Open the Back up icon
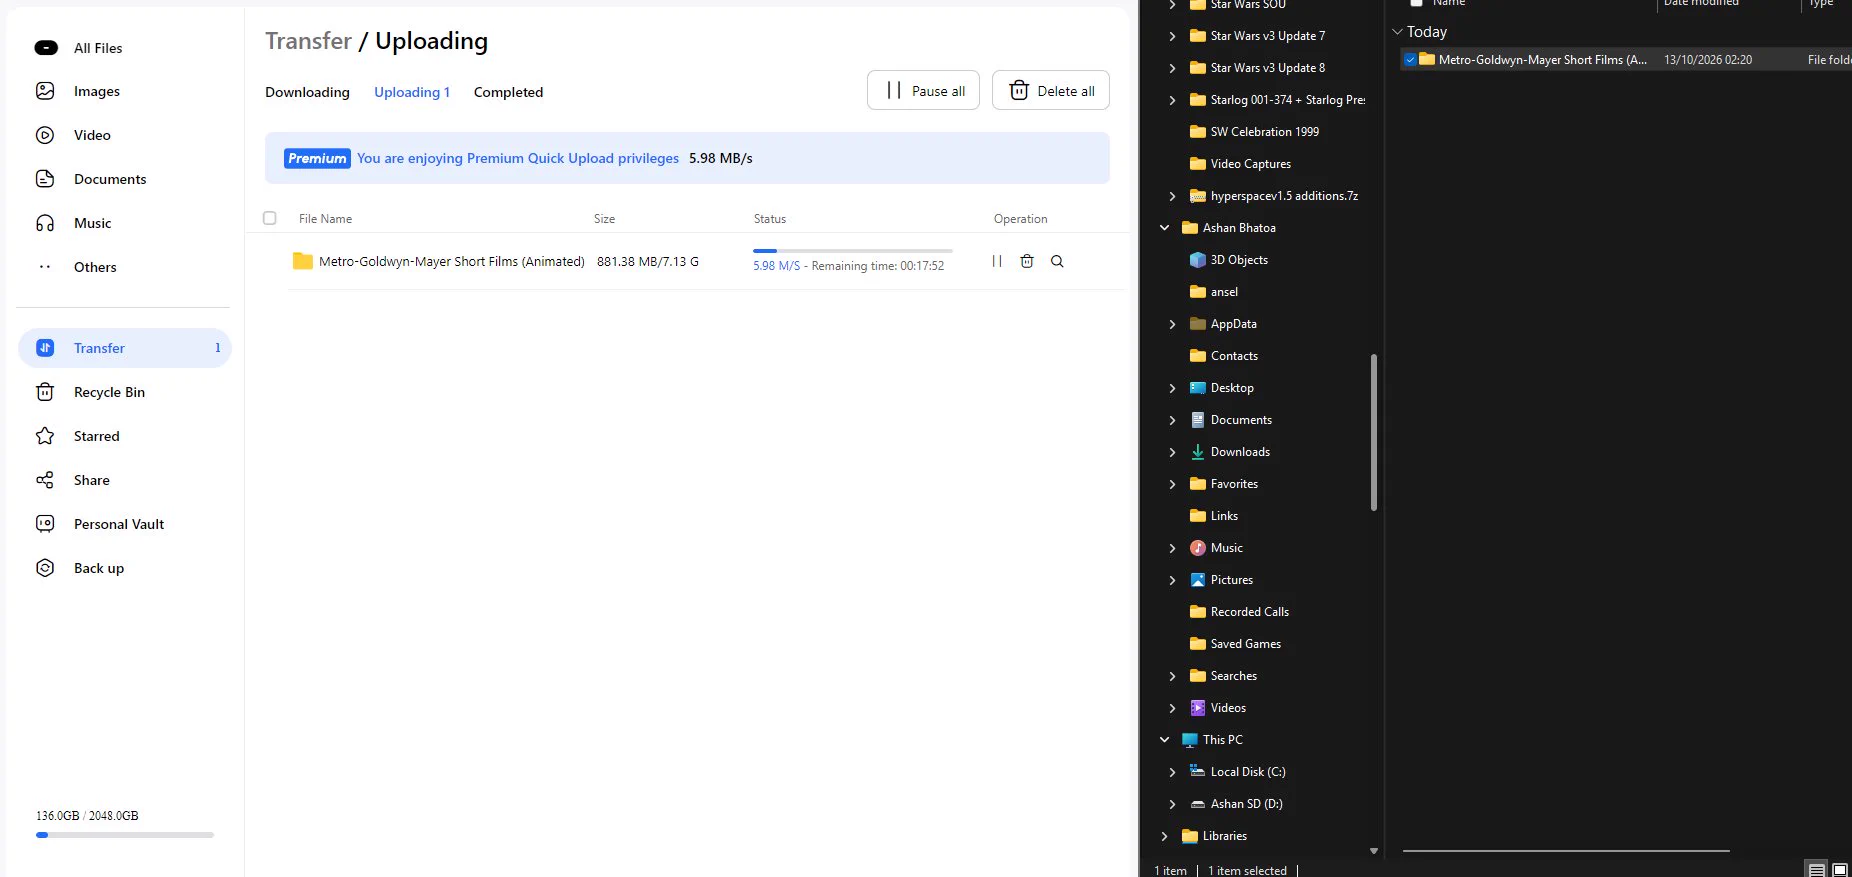 click(45, 568)
